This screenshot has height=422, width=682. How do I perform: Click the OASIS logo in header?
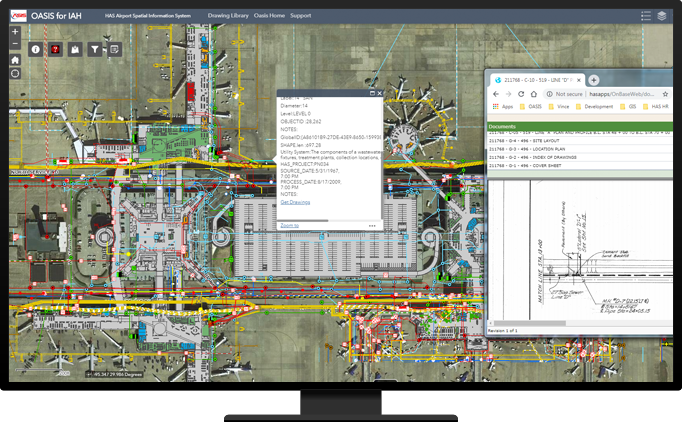click(19, 16)
